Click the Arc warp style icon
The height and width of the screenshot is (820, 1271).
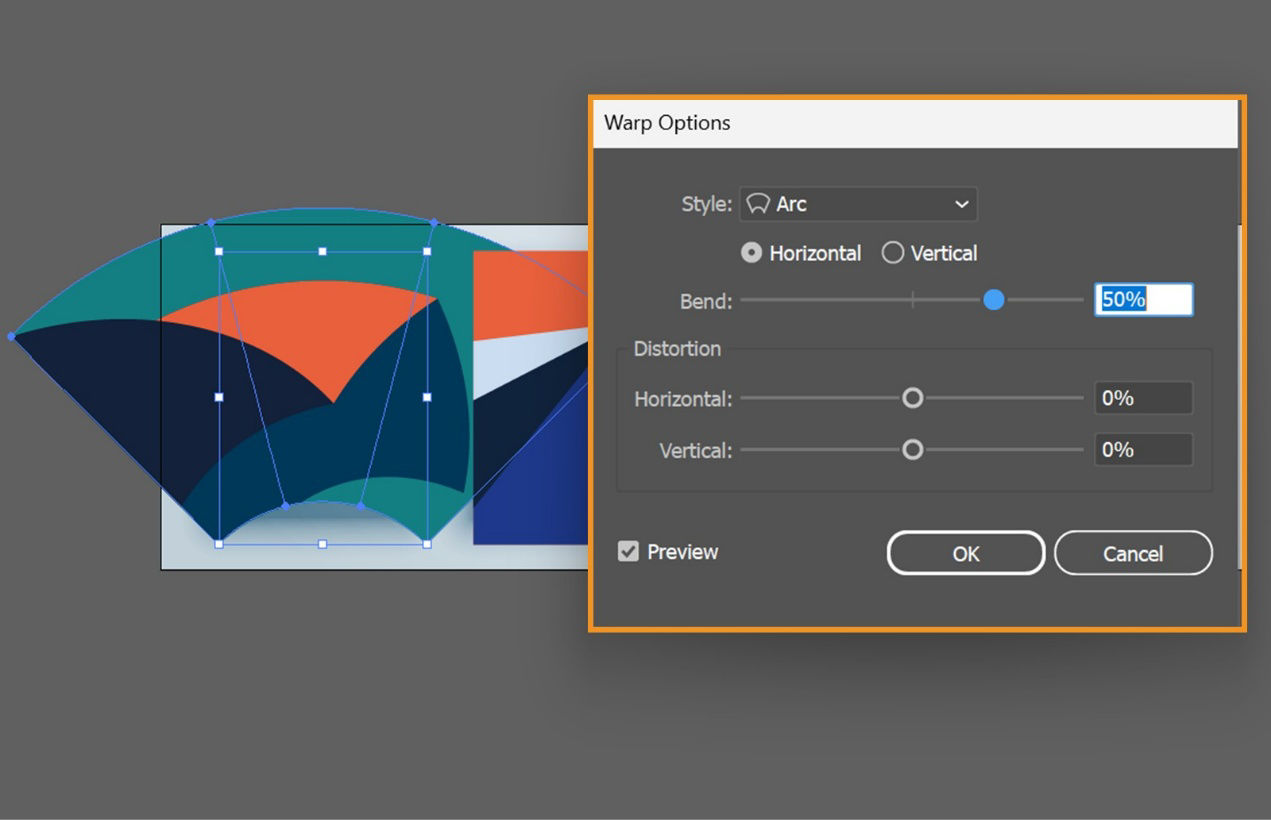click(x=761, y=204)
